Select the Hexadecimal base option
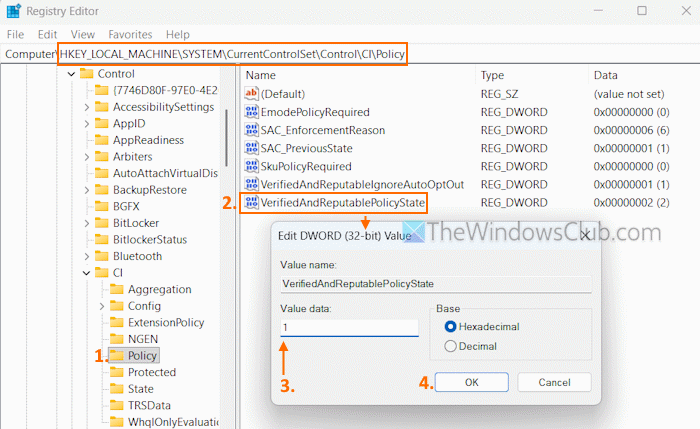The height and width of the screenshot is (429, 700). (x=450, y=327)
